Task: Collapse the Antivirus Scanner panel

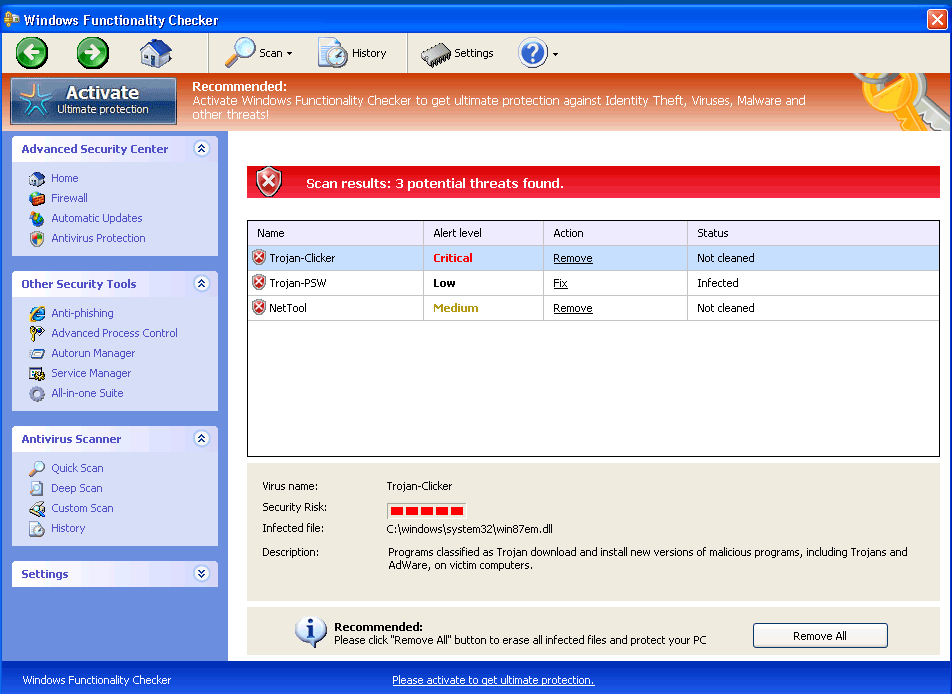Action: click(x=201, y=439)
